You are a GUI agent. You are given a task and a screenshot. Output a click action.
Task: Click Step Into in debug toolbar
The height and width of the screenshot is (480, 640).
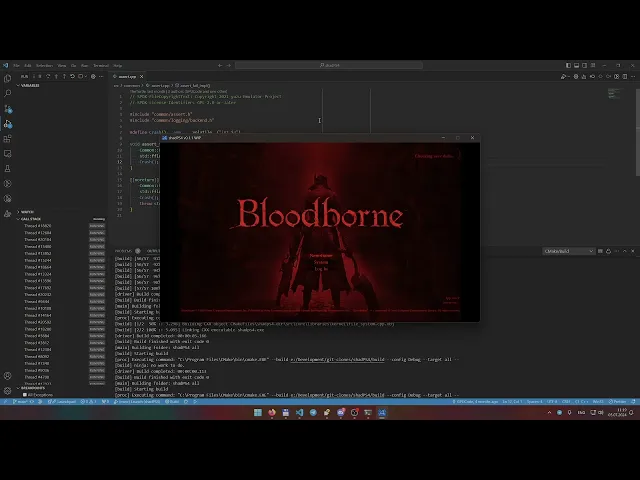click(56, 76)
